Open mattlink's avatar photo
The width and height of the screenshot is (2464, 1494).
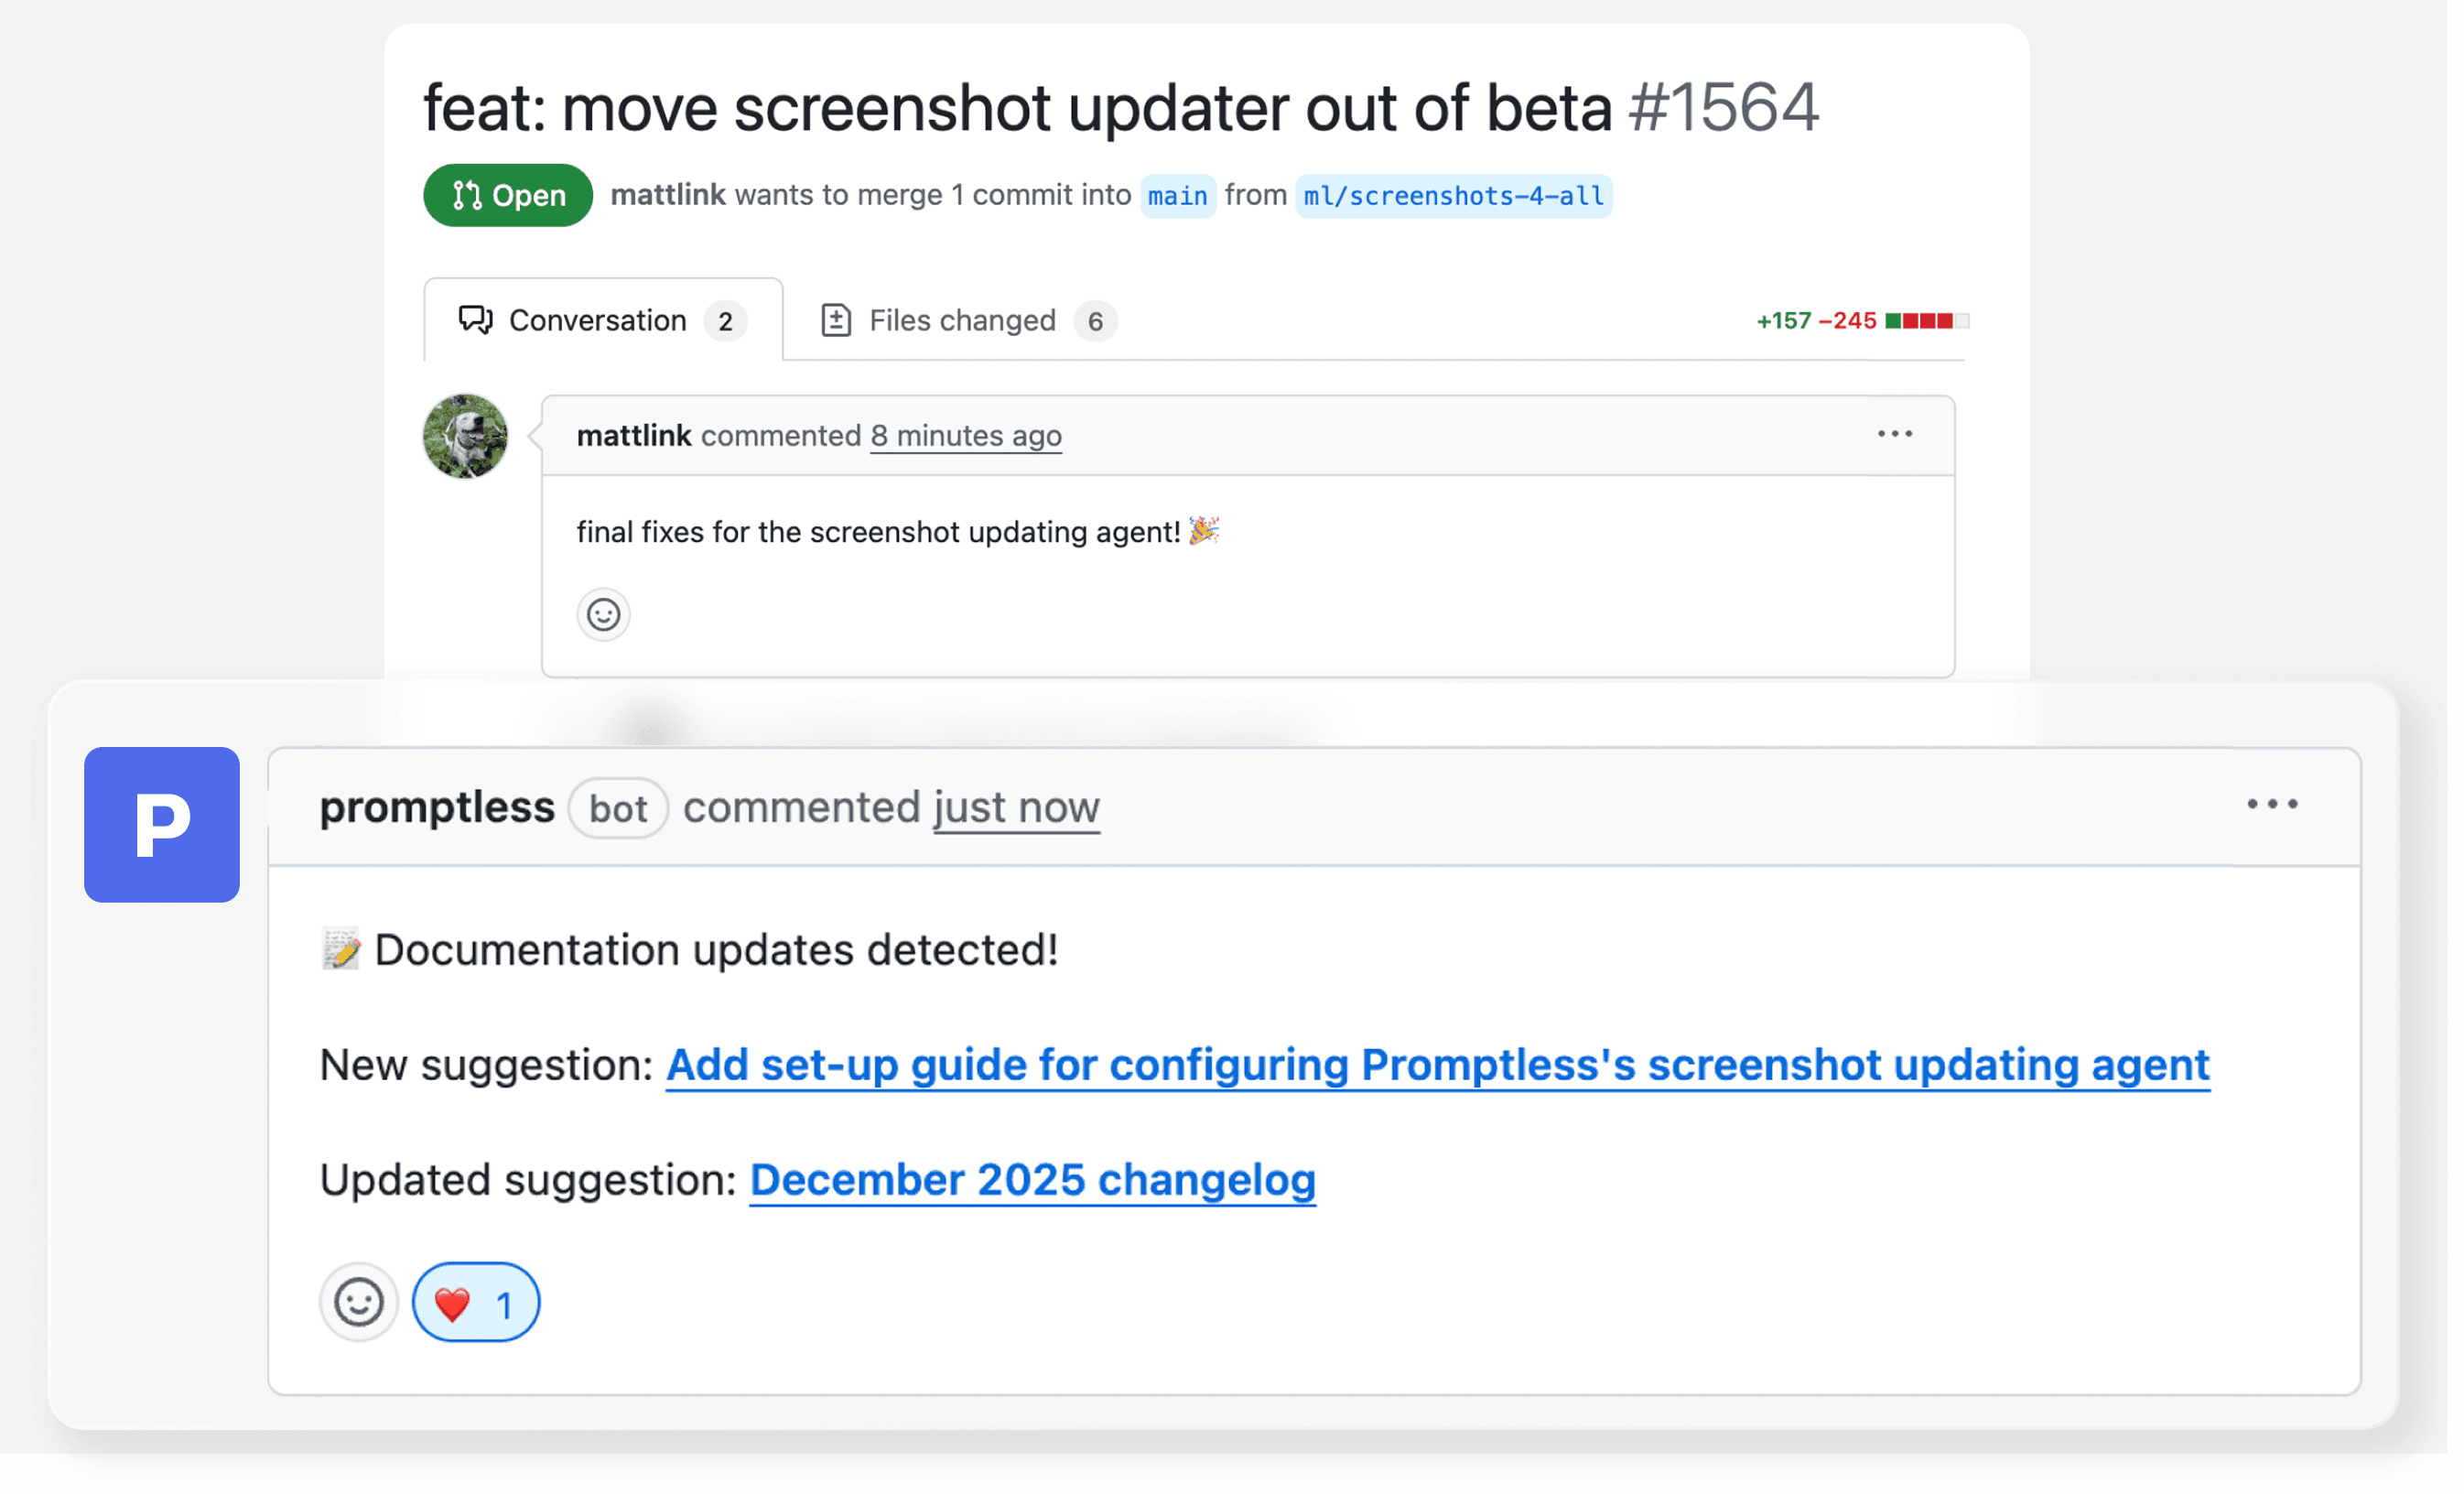[x=468, y=438]
